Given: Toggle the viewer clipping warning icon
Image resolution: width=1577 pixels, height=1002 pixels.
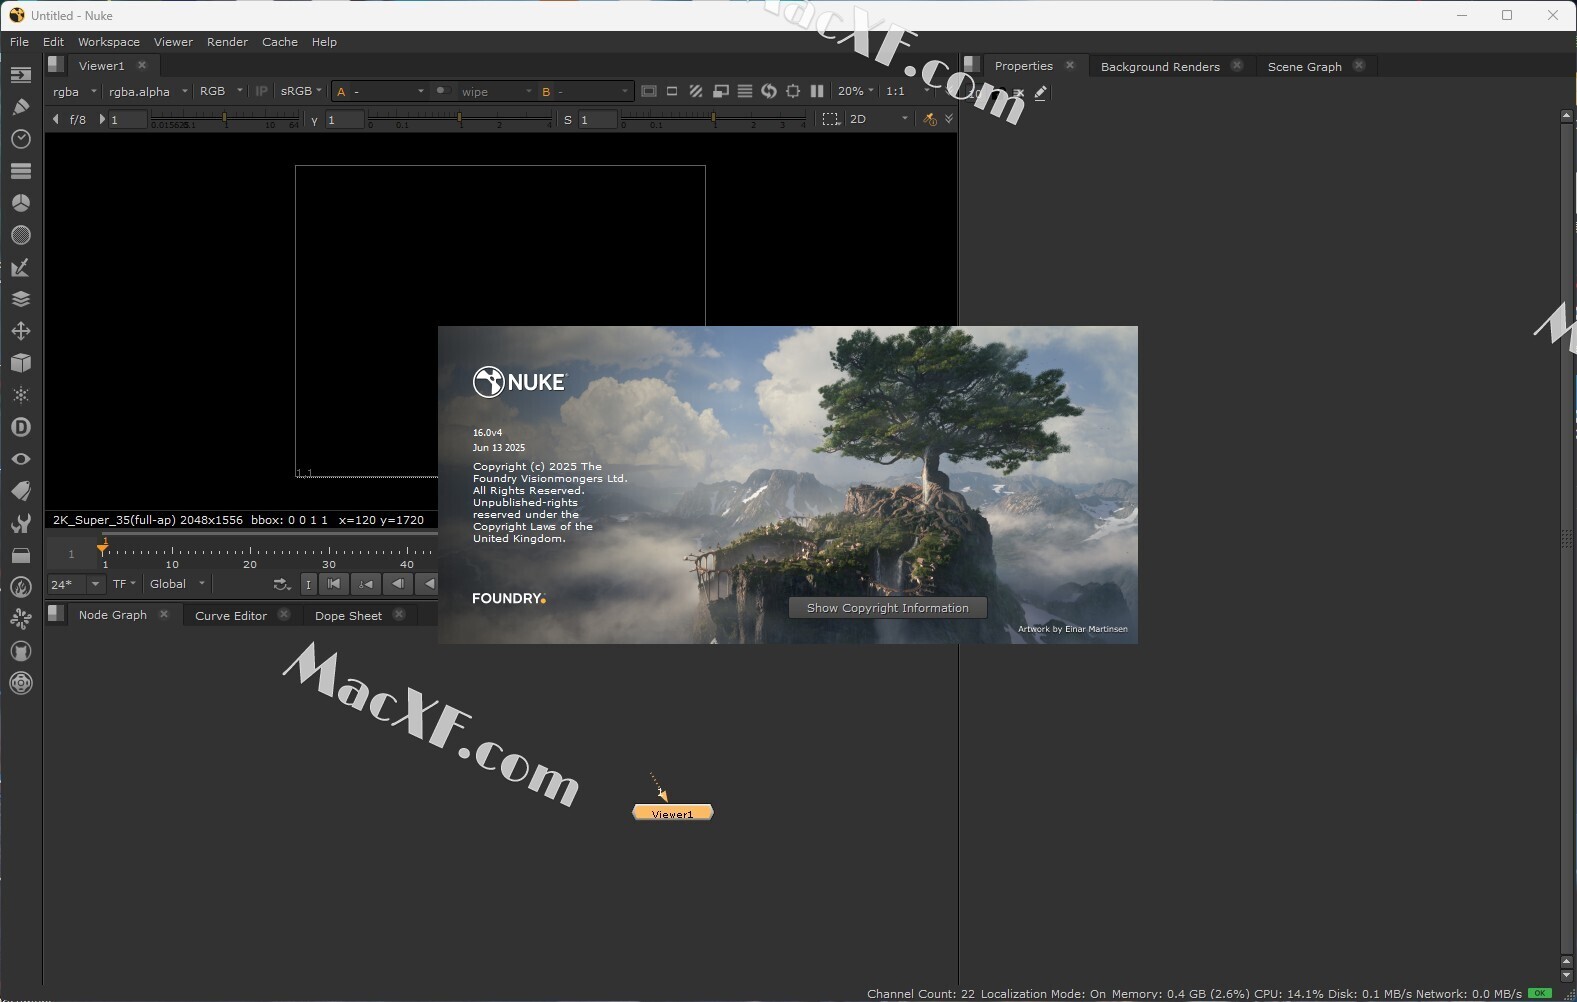Looking at the screenshot, I should 649,91.
